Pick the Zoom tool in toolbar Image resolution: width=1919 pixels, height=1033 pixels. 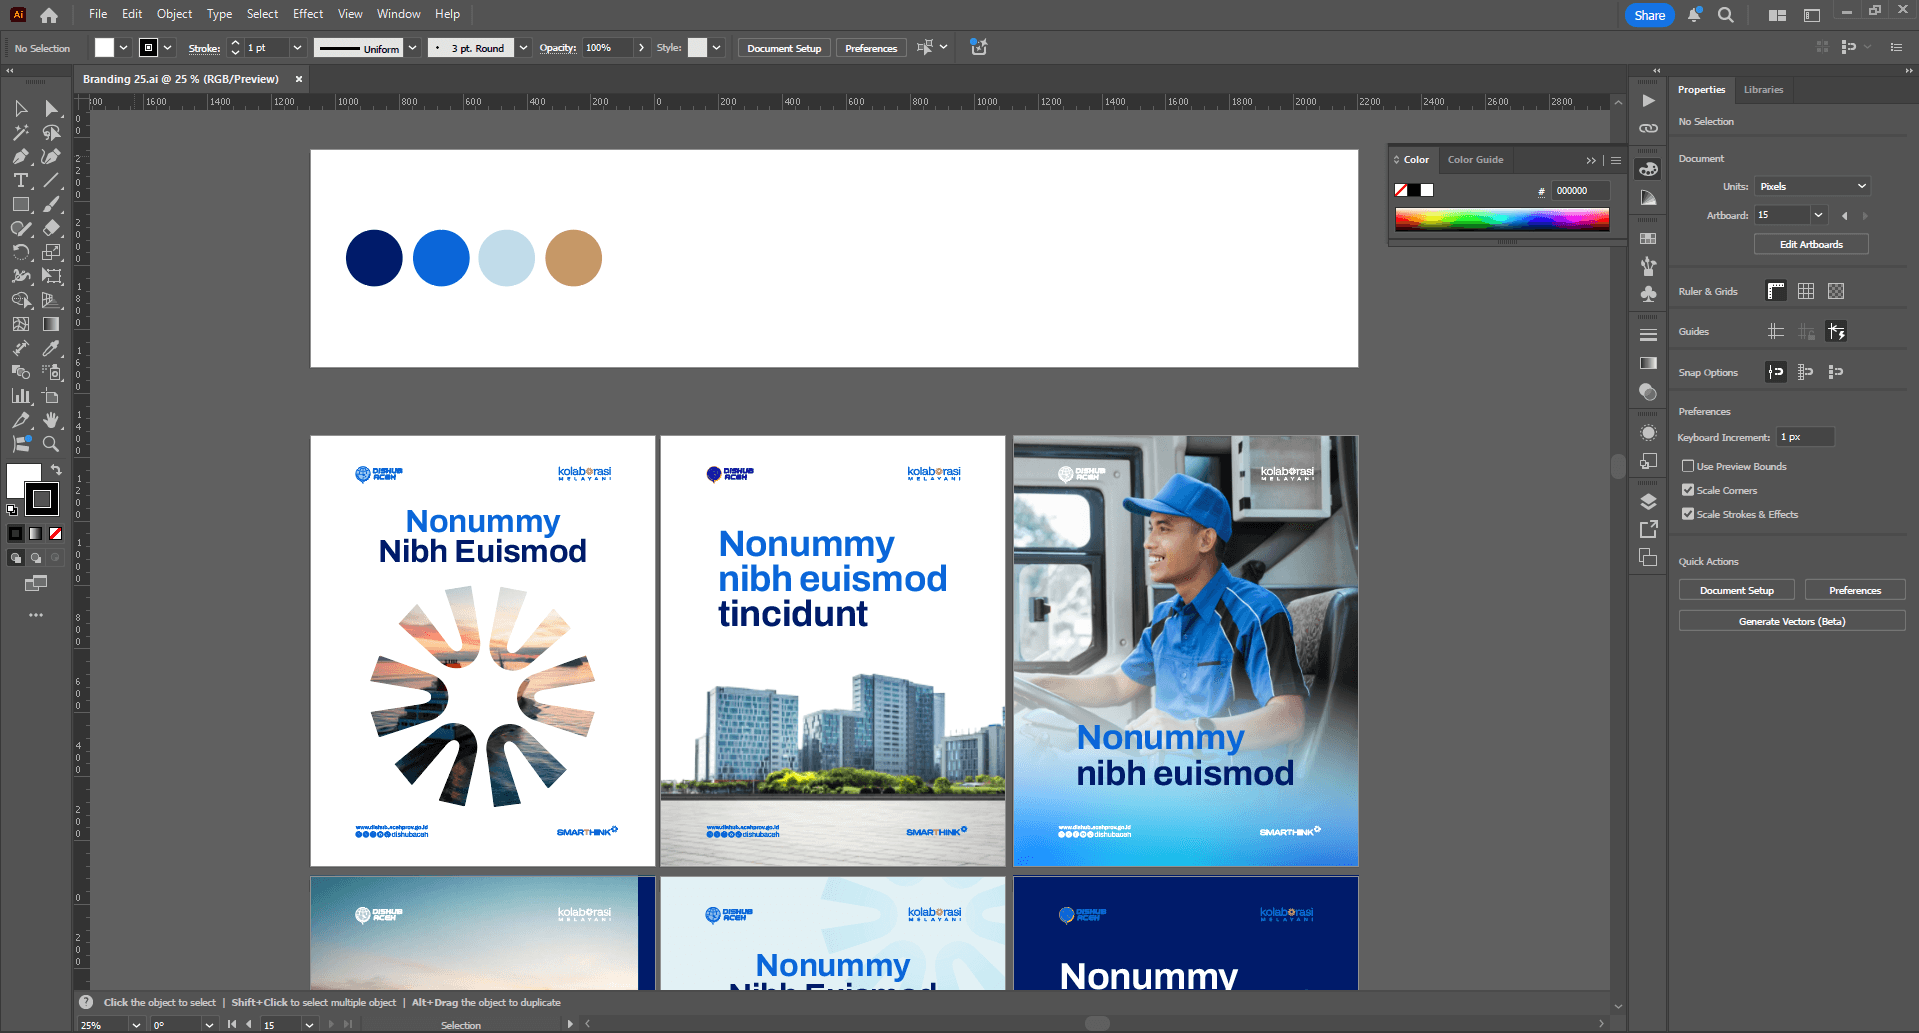pyautogui.click(x=51, y=444)
